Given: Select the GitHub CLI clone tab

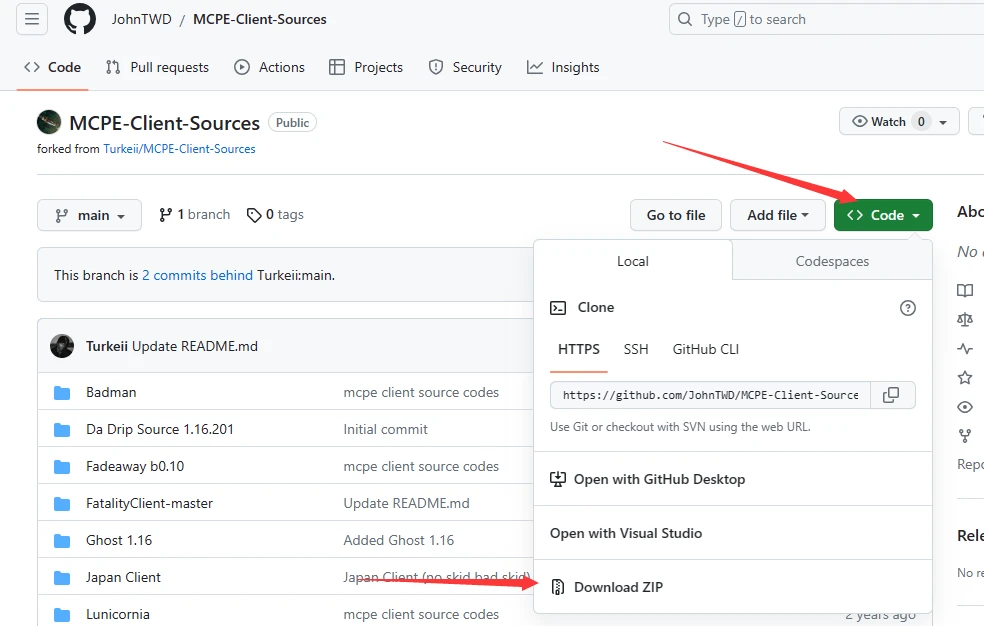Looking at the screenshot, I should 706,349.
